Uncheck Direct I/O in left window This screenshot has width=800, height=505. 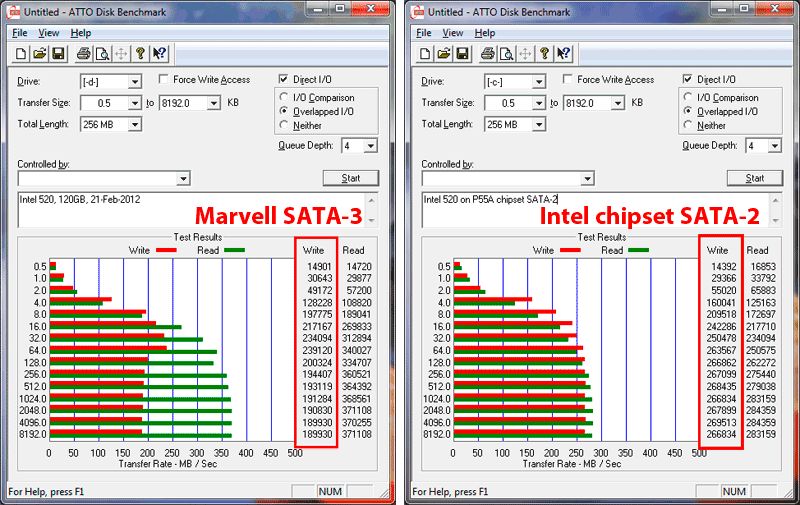point(284,80)
